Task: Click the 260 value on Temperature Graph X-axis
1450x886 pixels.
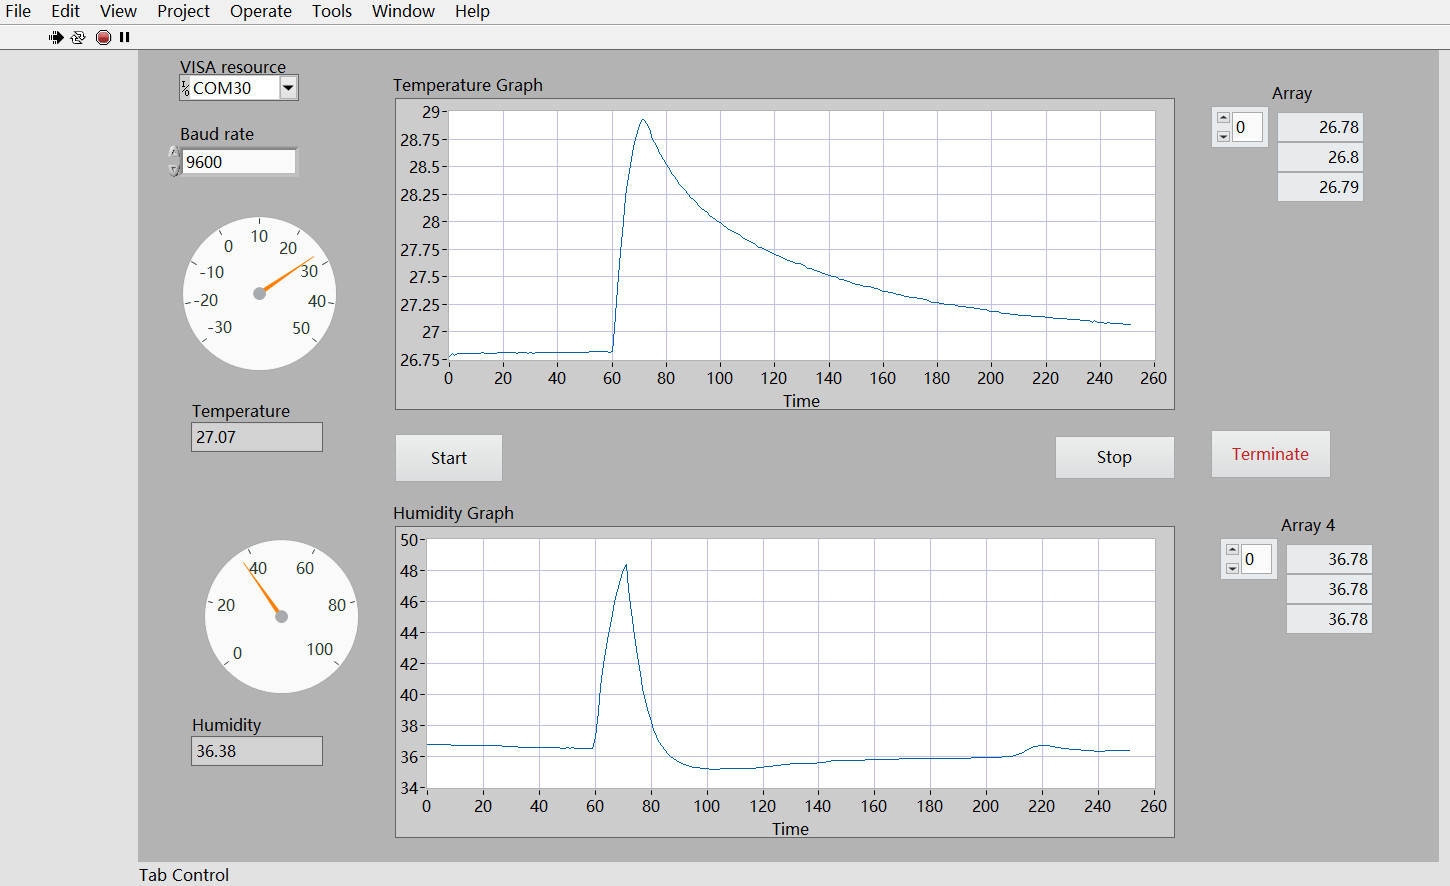Action: point(1153,378)
